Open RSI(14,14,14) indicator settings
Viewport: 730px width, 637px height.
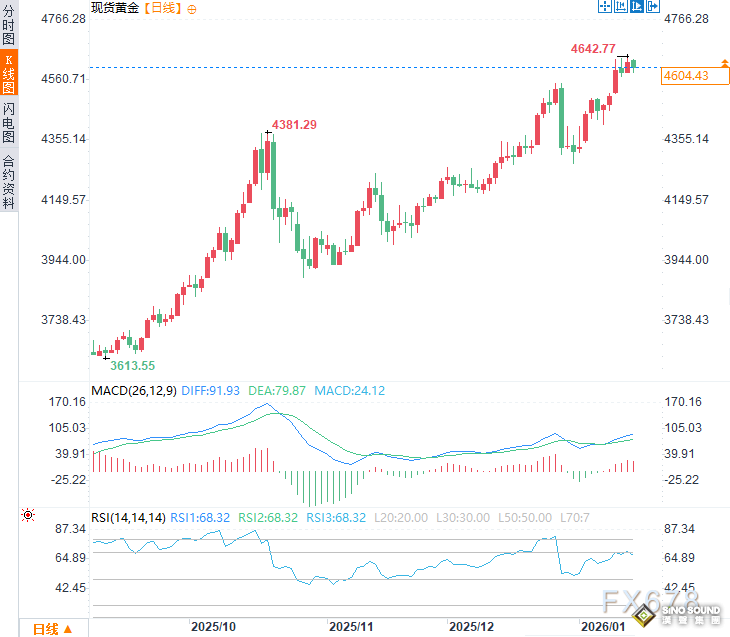pyautogui.click(x=128, y=517)
